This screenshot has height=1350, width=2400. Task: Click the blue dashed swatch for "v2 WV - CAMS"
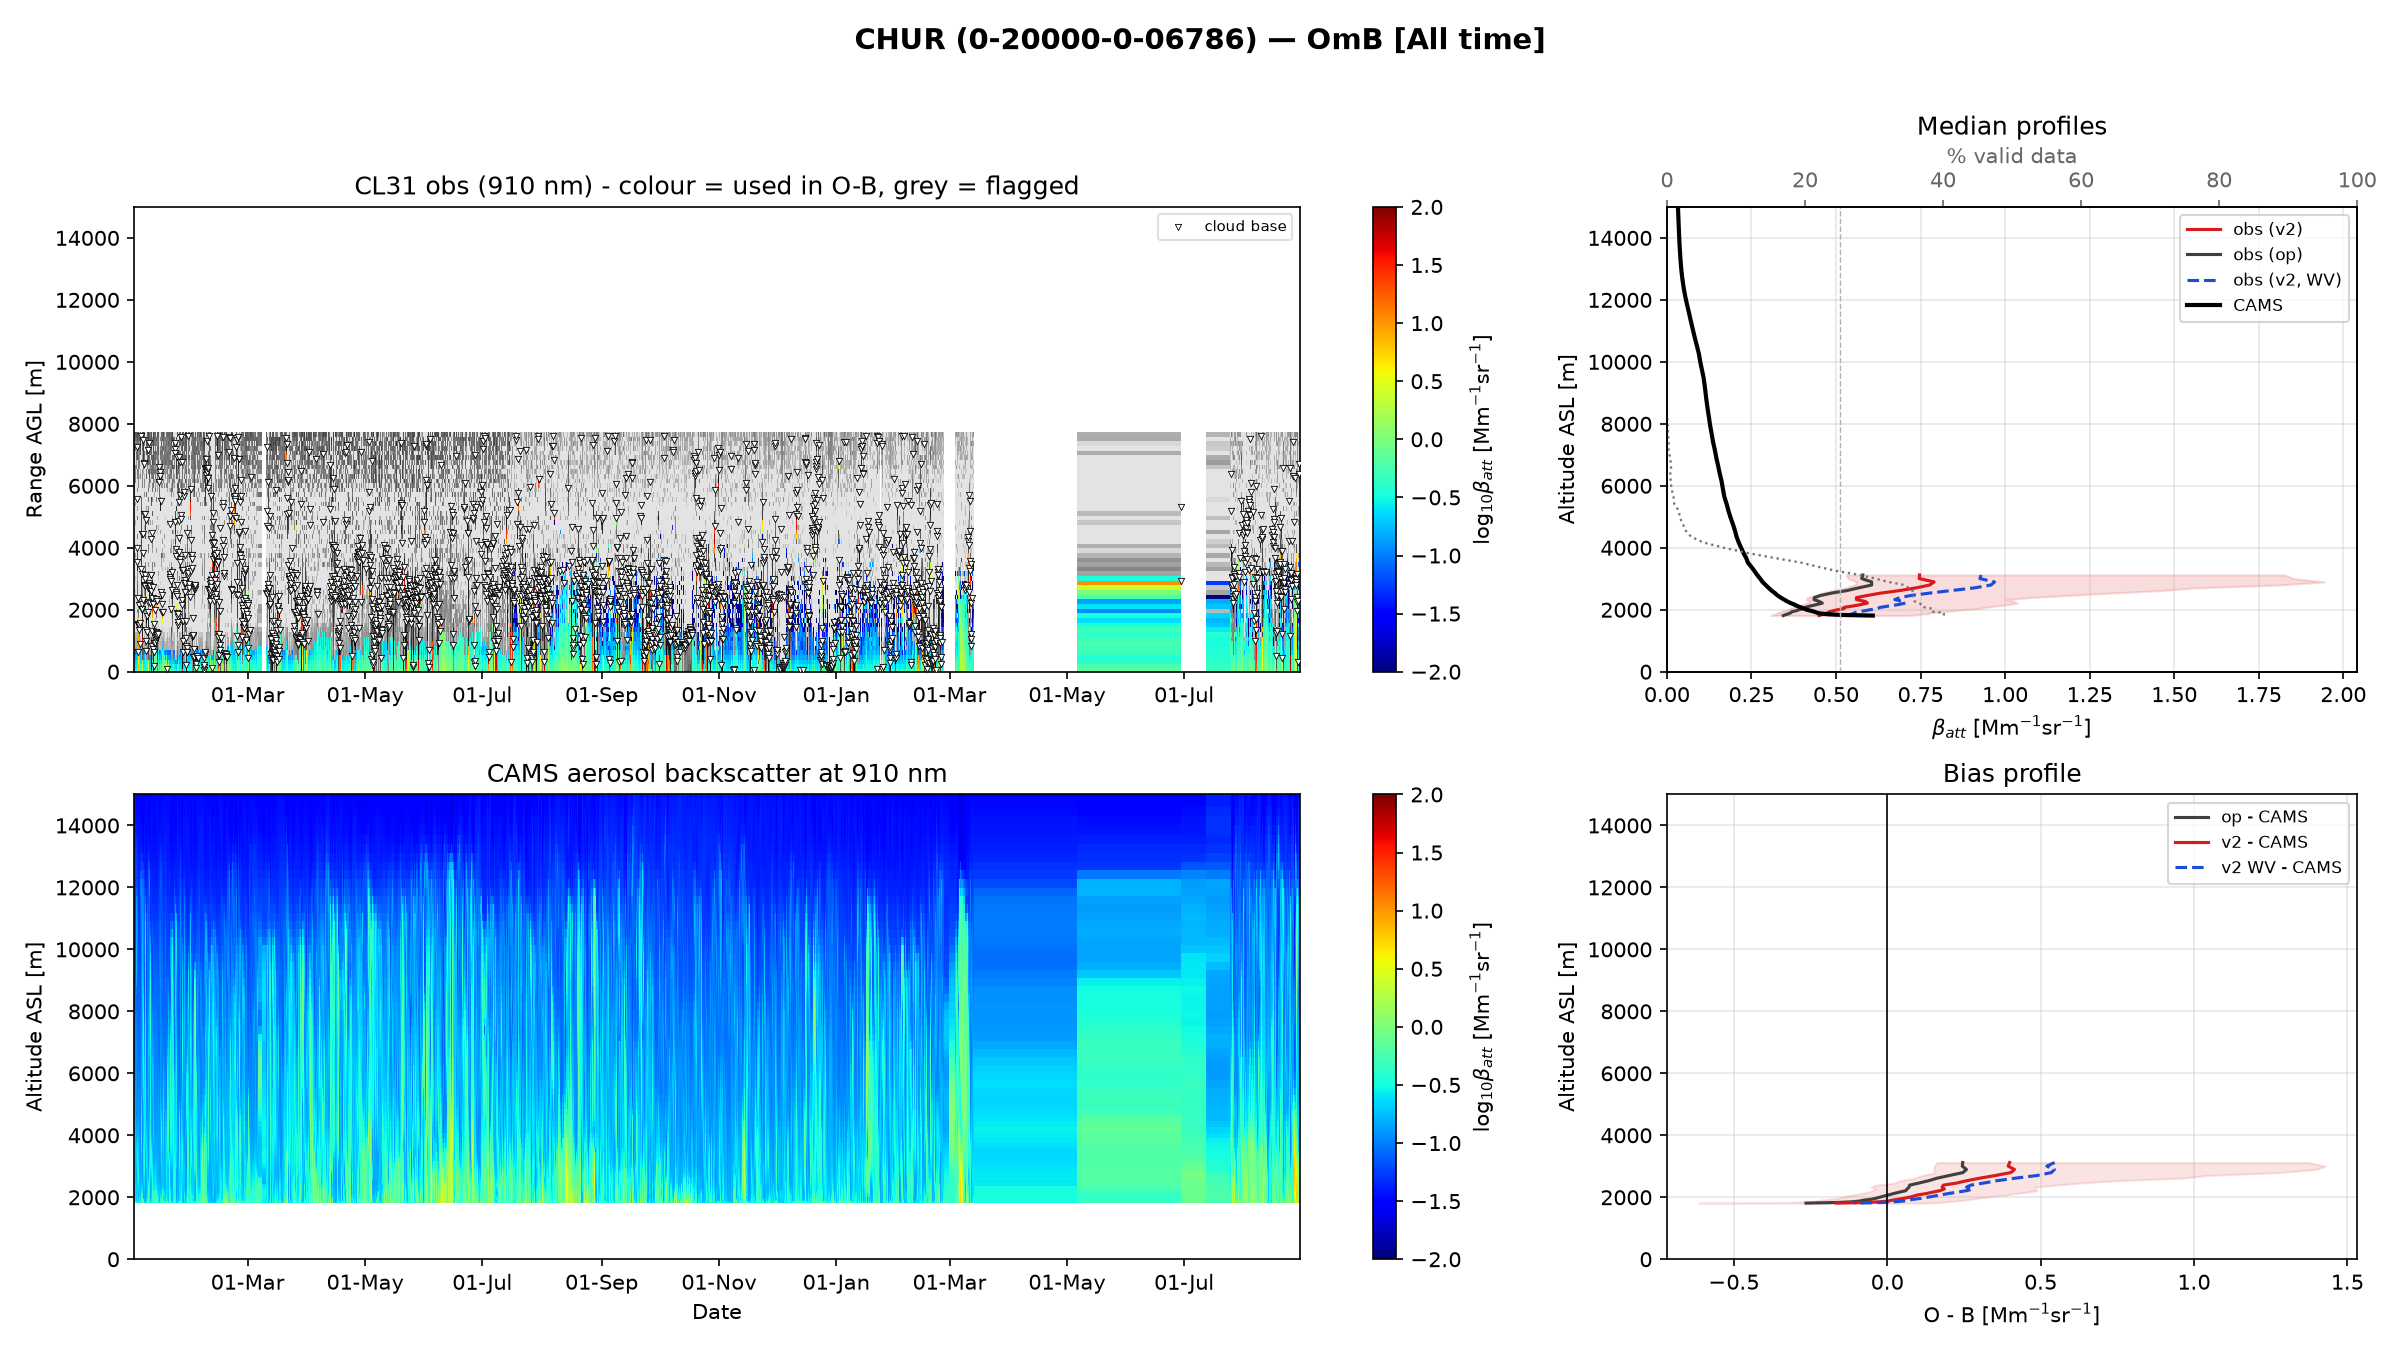pyautogui.click(x=2190, y=868)
